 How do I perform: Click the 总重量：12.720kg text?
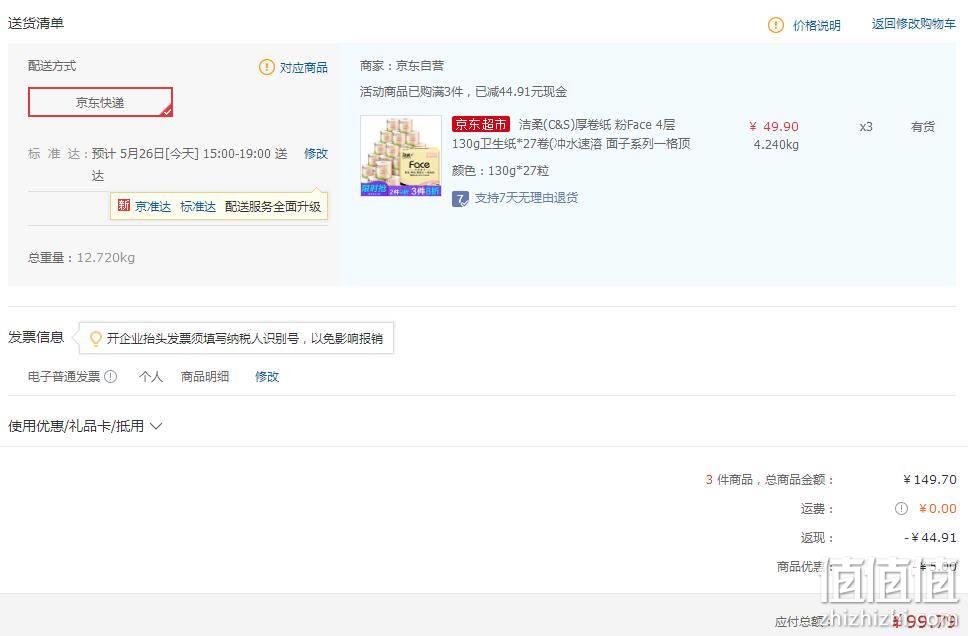(x=81, y=257)
